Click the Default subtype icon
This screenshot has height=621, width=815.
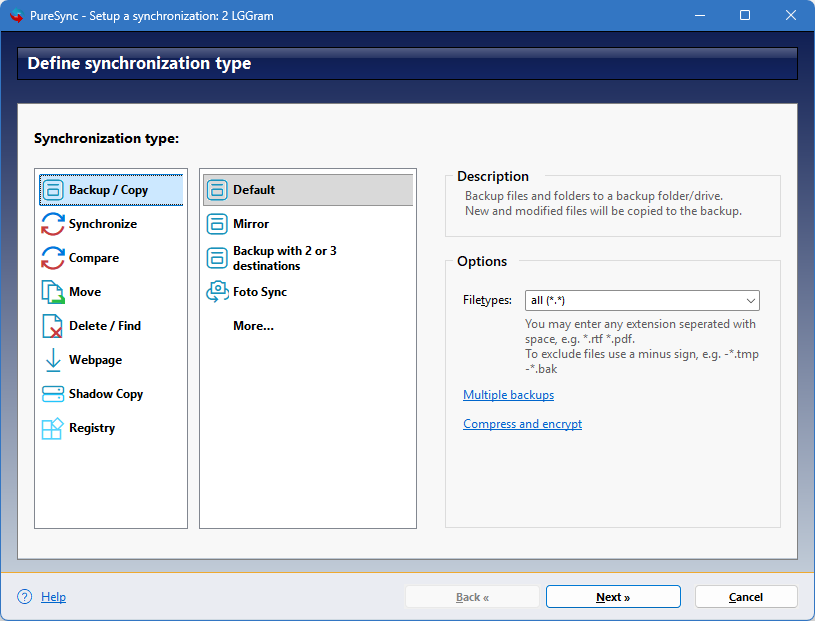(217, 190)
